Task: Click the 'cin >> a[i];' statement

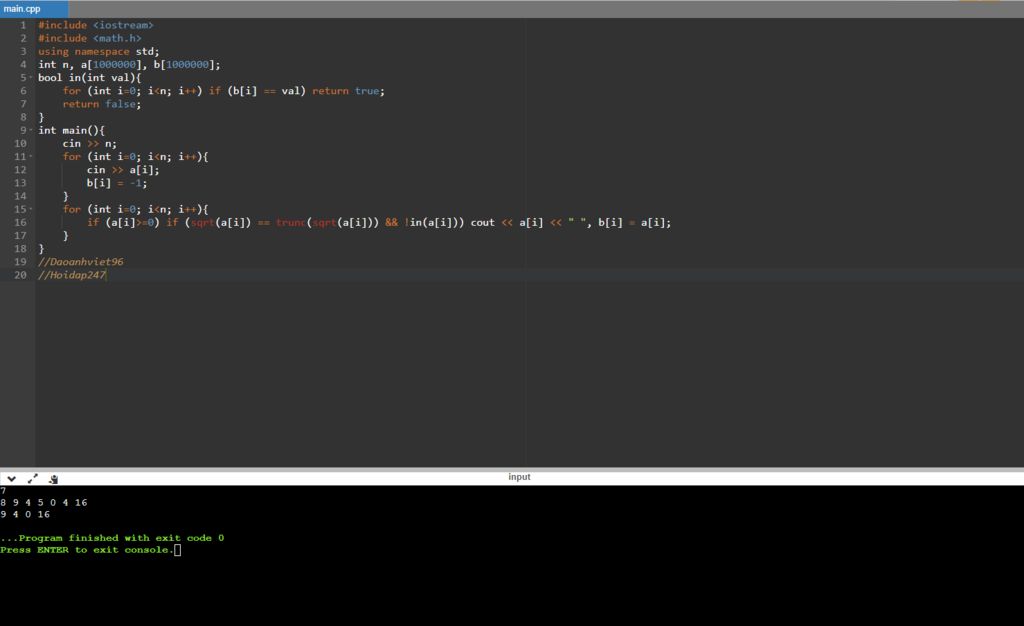Action: [x=123, y=170]
